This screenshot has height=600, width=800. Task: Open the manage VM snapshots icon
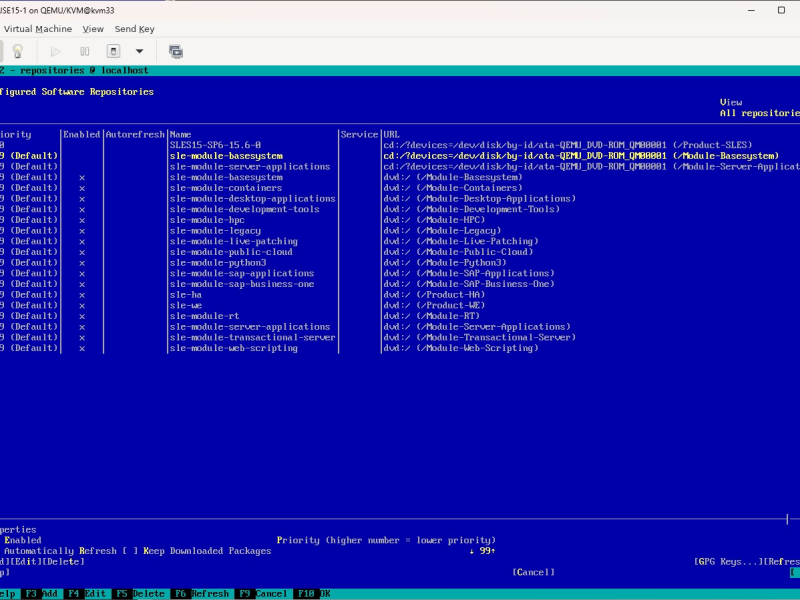(x=176, y=52)
